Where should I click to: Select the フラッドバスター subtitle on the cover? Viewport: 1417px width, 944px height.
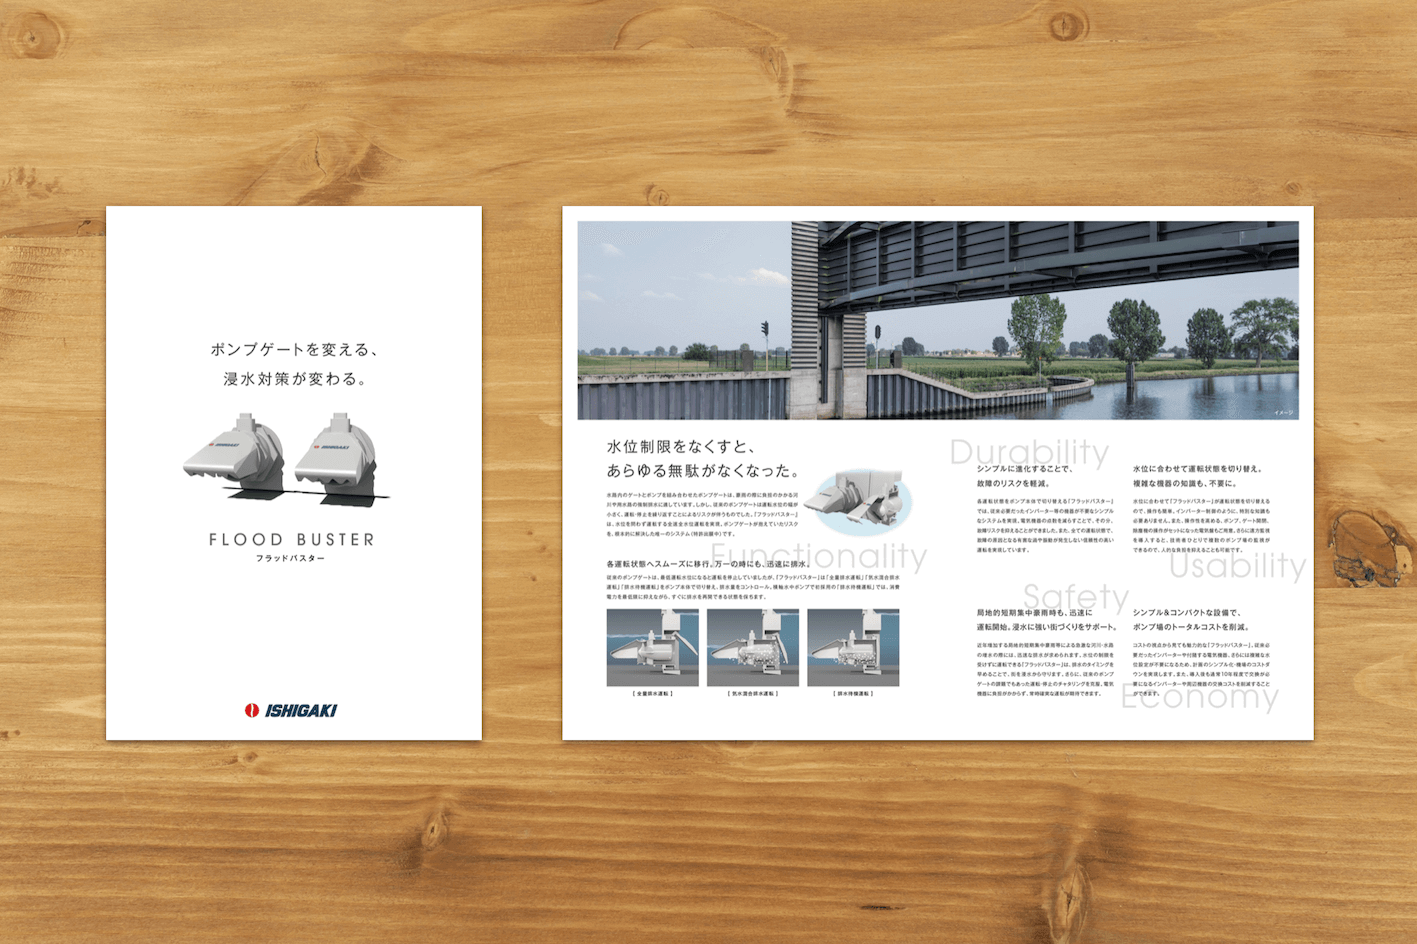[x=291, y=558]
